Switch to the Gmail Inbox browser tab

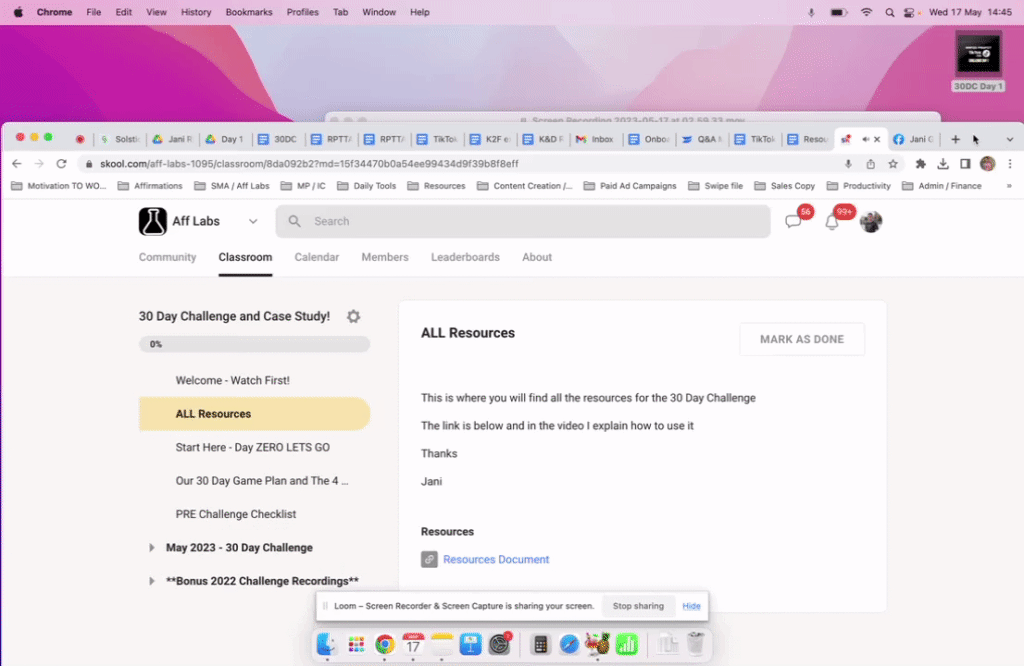596,139
